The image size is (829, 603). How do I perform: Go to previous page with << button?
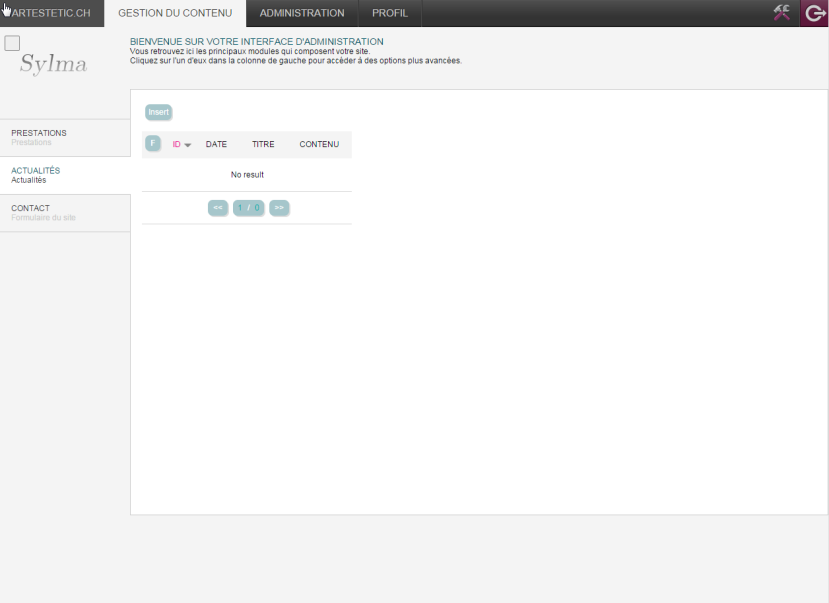[x=218, y=208]
